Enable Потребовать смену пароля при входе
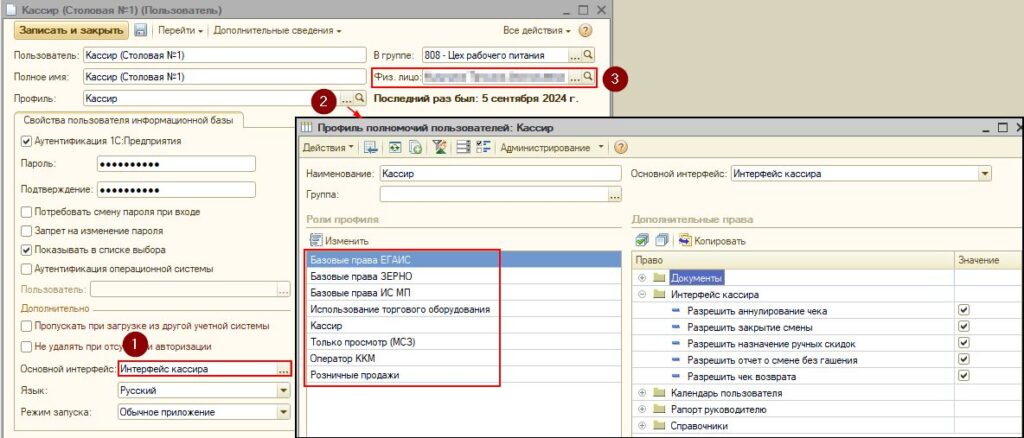 (26, 212)
